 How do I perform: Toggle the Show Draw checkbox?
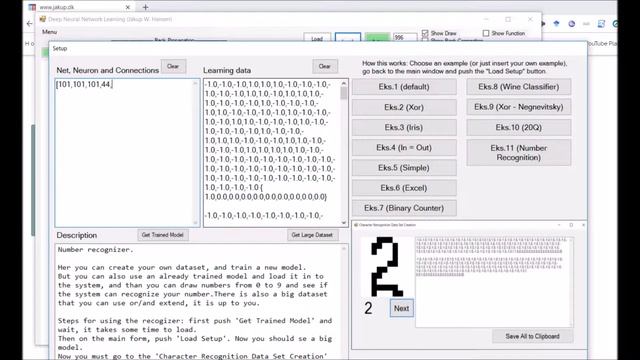[x=425, y=33]
